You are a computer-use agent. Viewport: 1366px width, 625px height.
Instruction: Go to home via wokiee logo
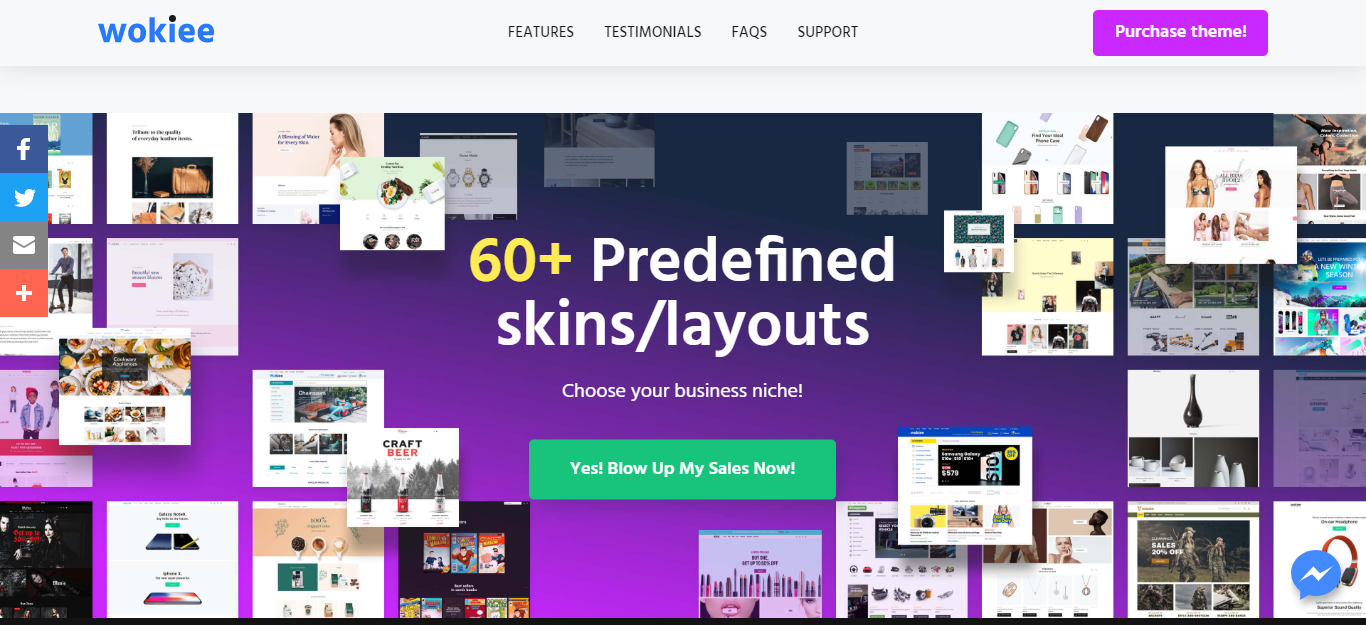pyautogui.click(x=156, y=31)
